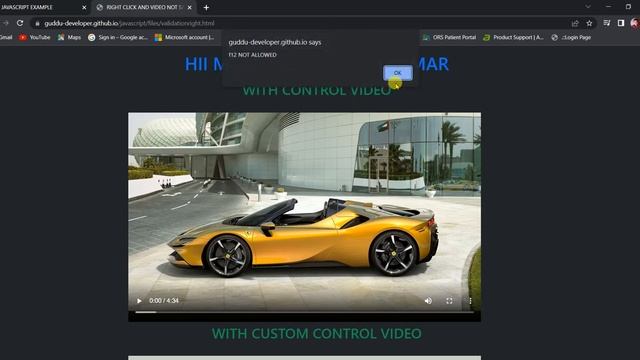
Task: Click the F12 NOT ALLOWED message
Action: click(x=252, y=55)
